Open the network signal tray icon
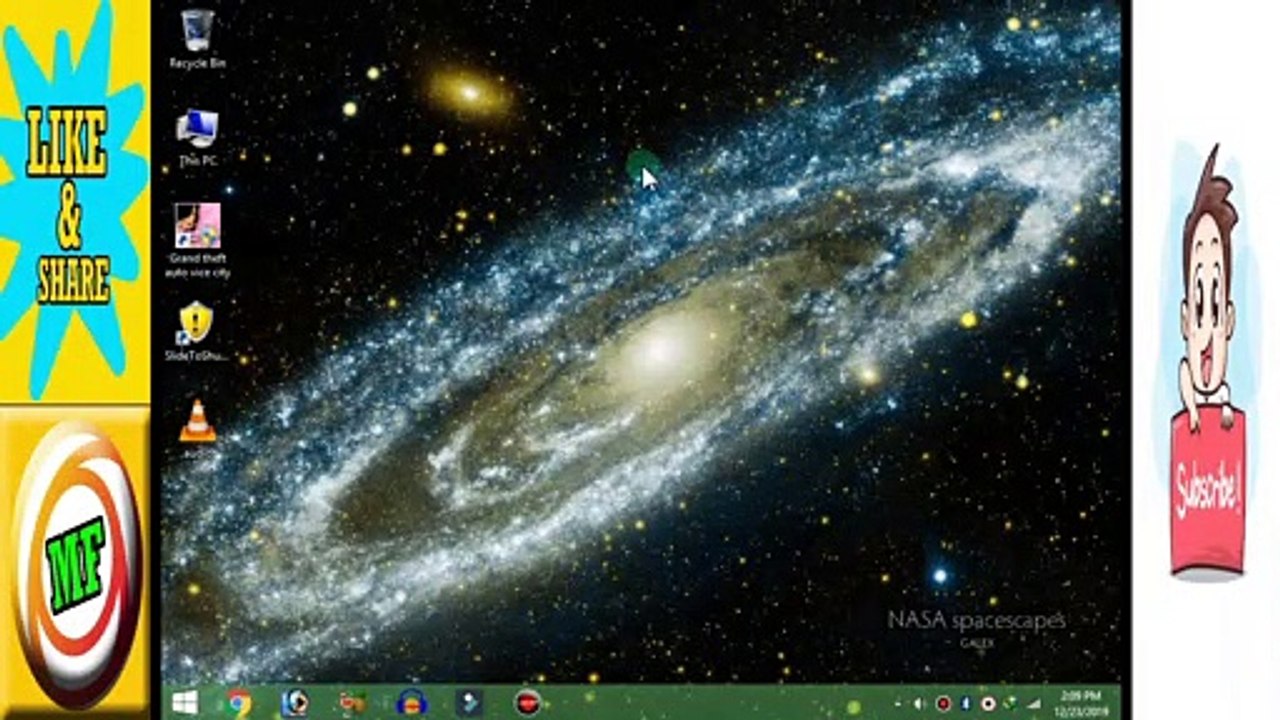1280x720 pixels. [1034, 704]
